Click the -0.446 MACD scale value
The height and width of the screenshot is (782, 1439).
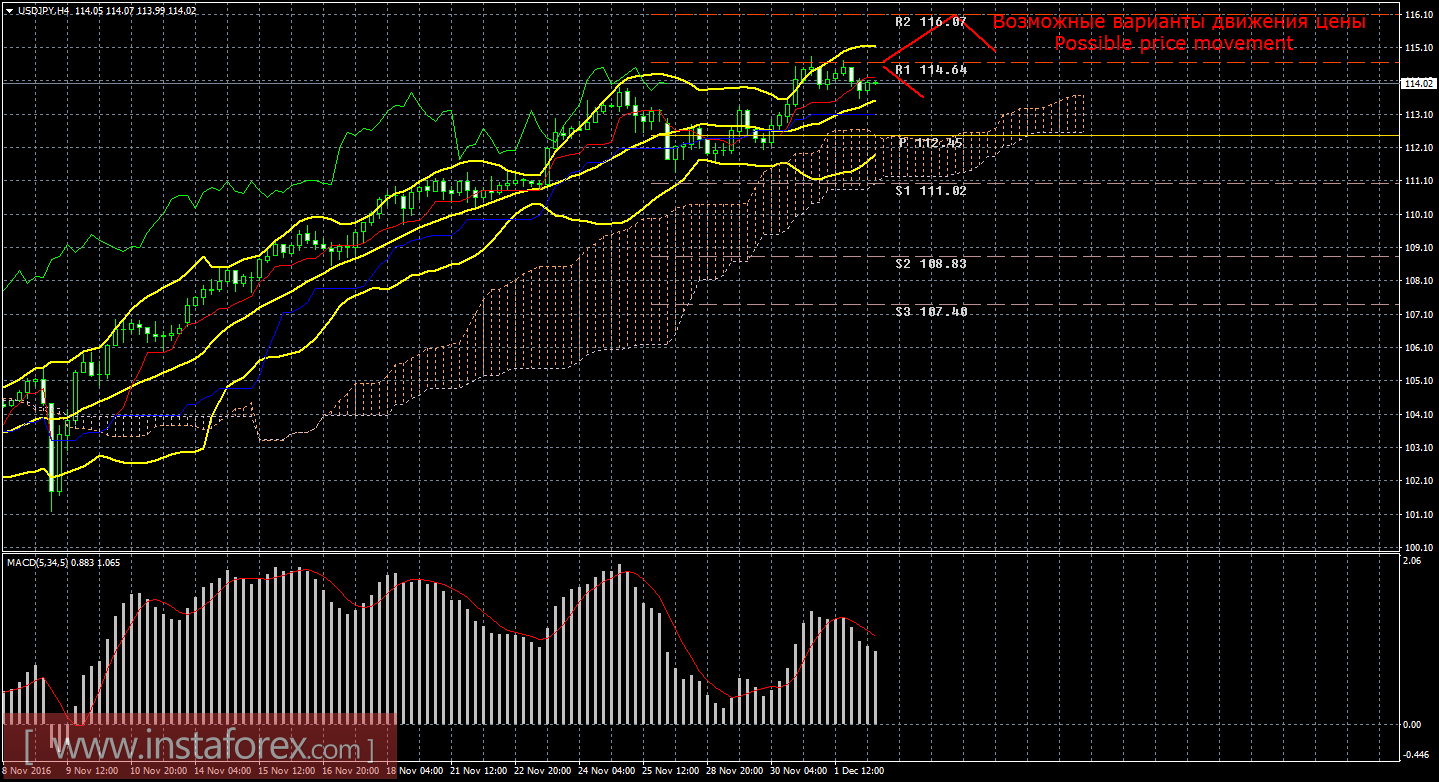coord(1415,755)
